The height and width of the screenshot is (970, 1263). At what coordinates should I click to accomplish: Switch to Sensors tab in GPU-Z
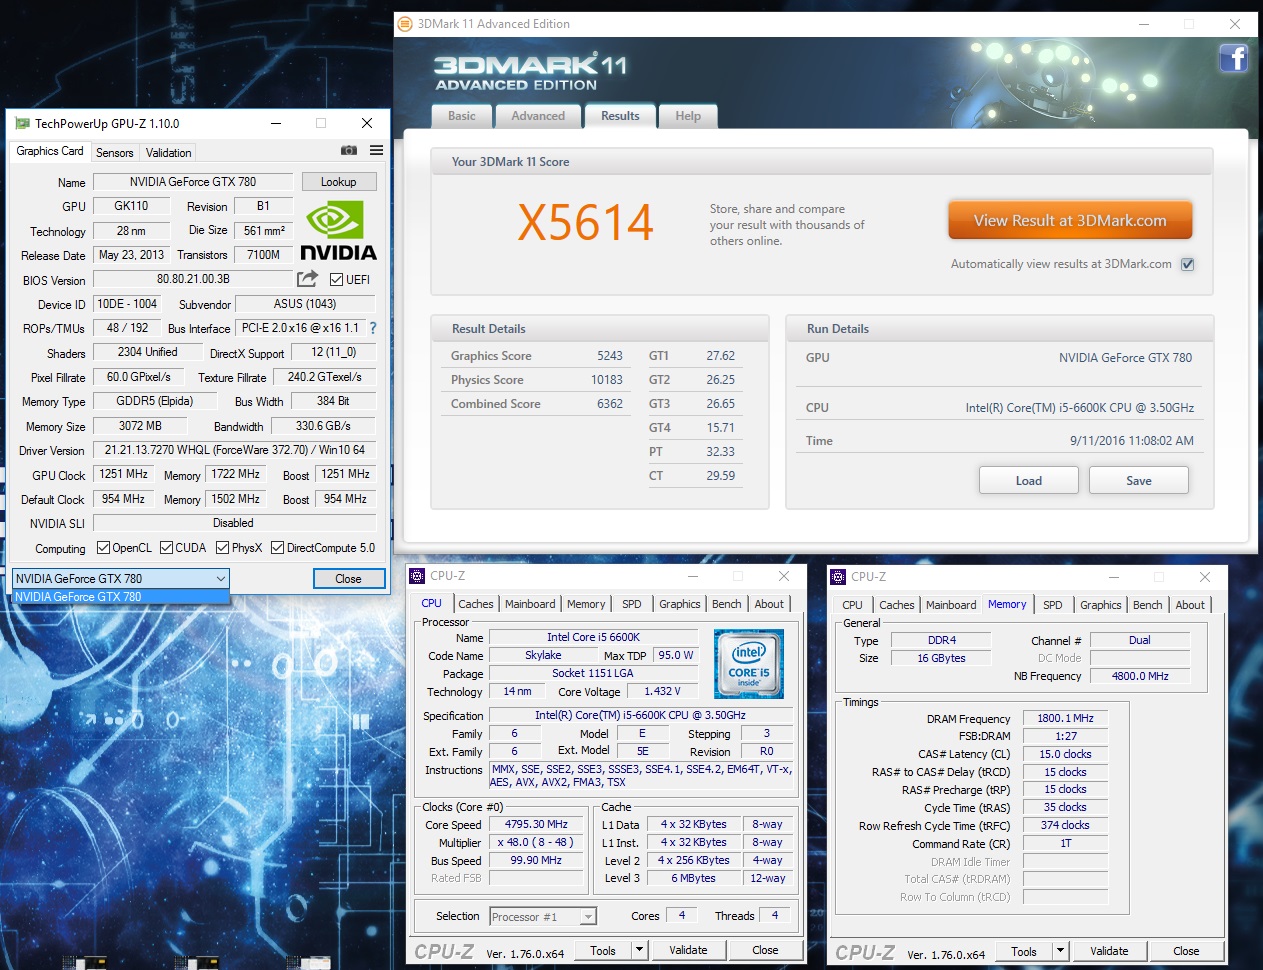(x=114, y=153)
